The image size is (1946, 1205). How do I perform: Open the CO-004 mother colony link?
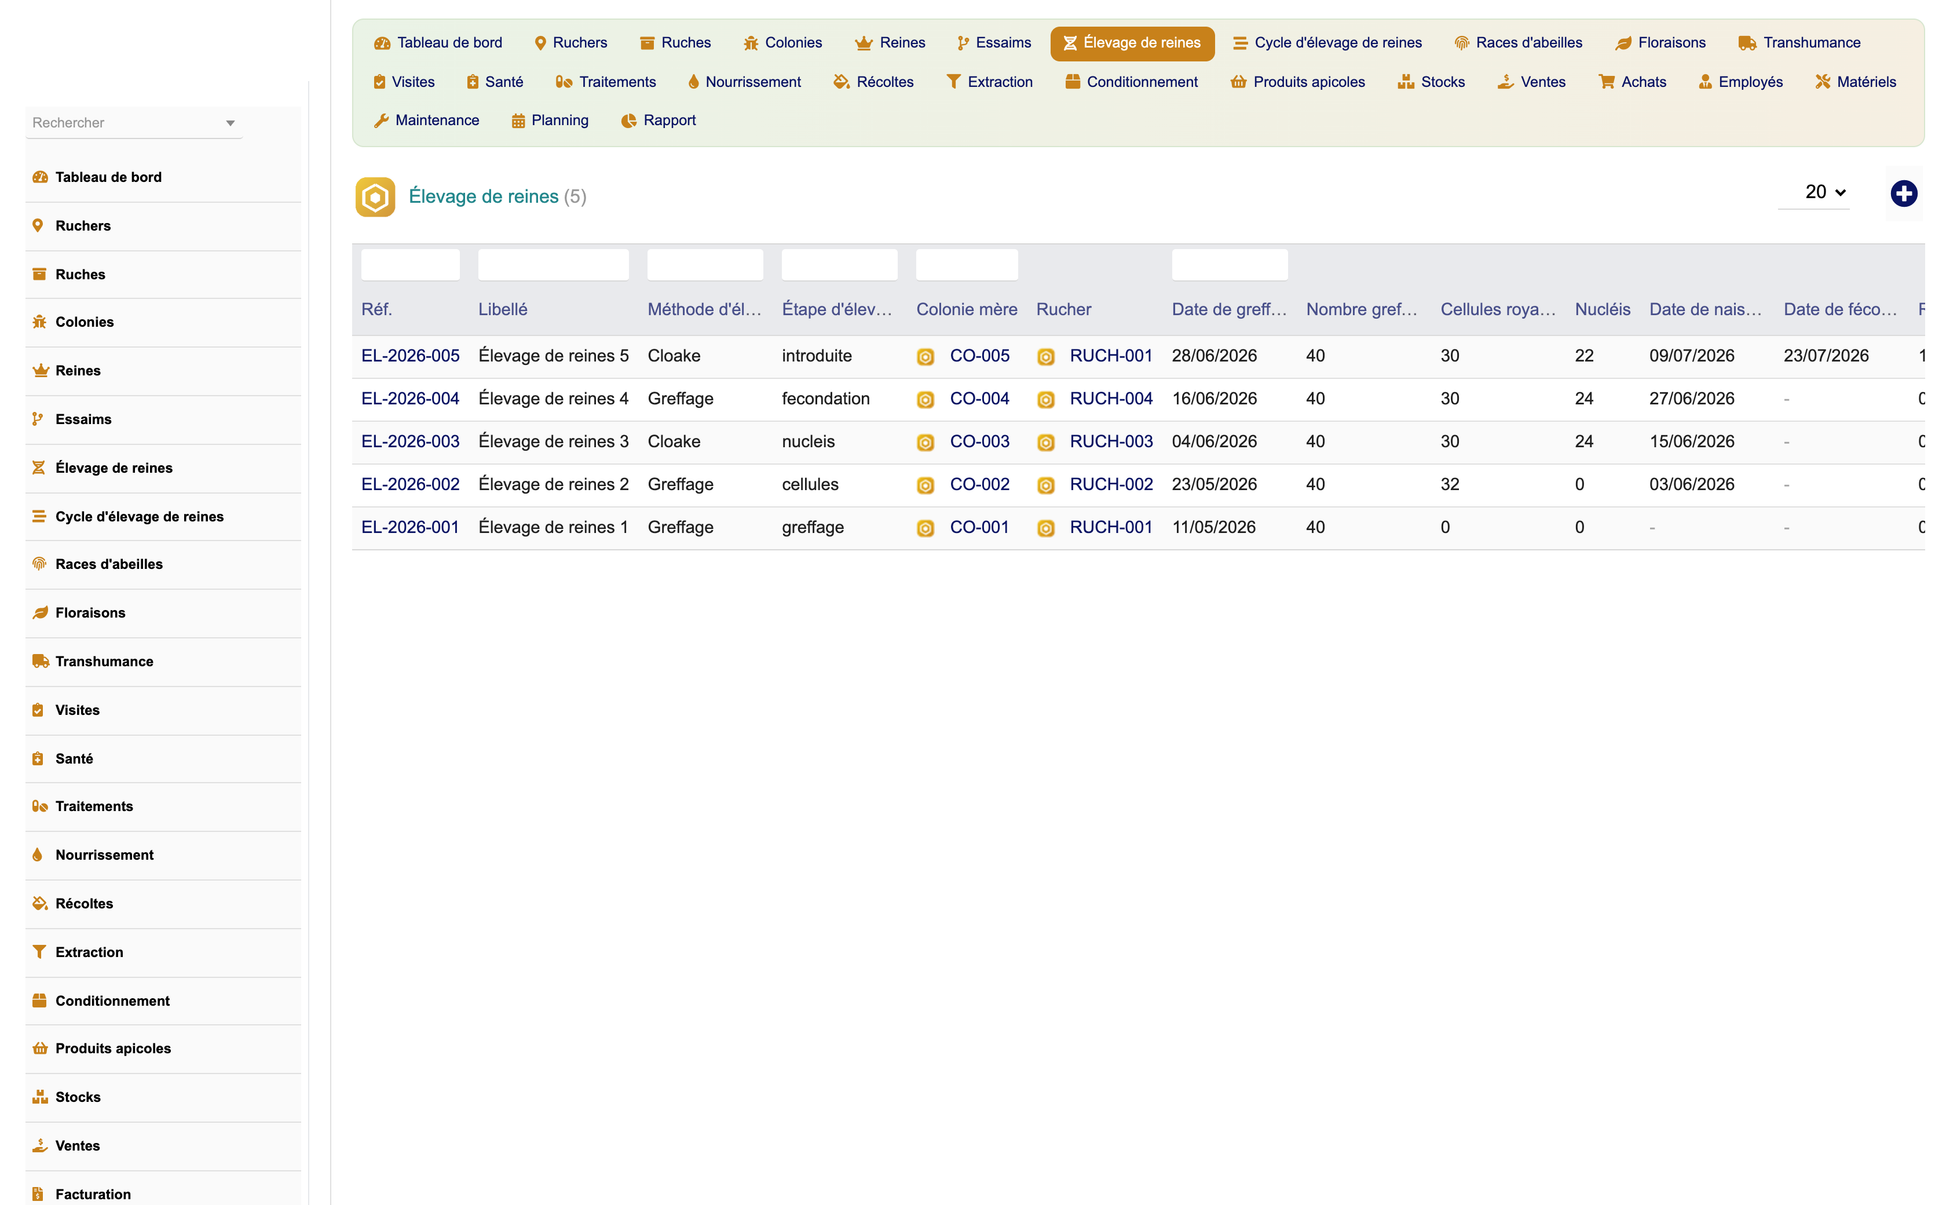[979, 399]
